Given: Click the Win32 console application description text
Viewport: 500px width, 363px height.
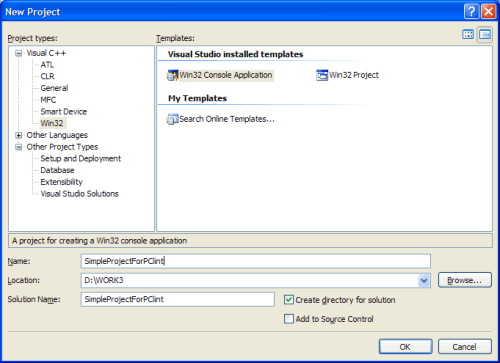Looking at the screenshot, I should [100, 241].
